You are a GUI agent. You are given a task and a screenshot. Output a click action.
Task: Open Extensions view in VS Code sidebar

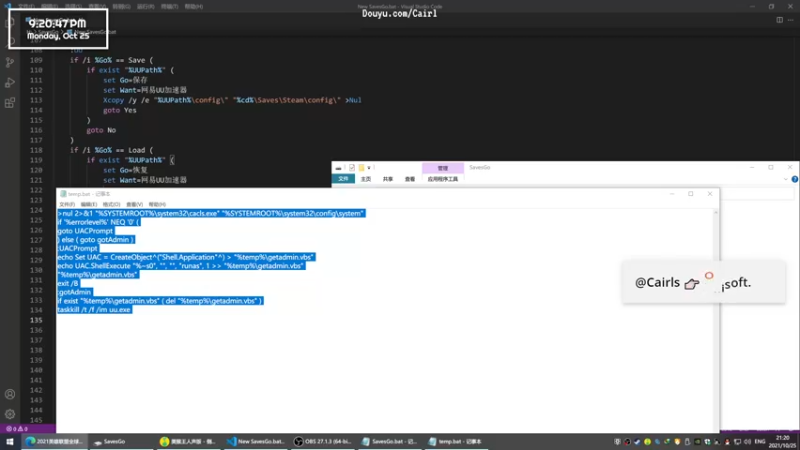pyautogui.click(x=10, y=103)
